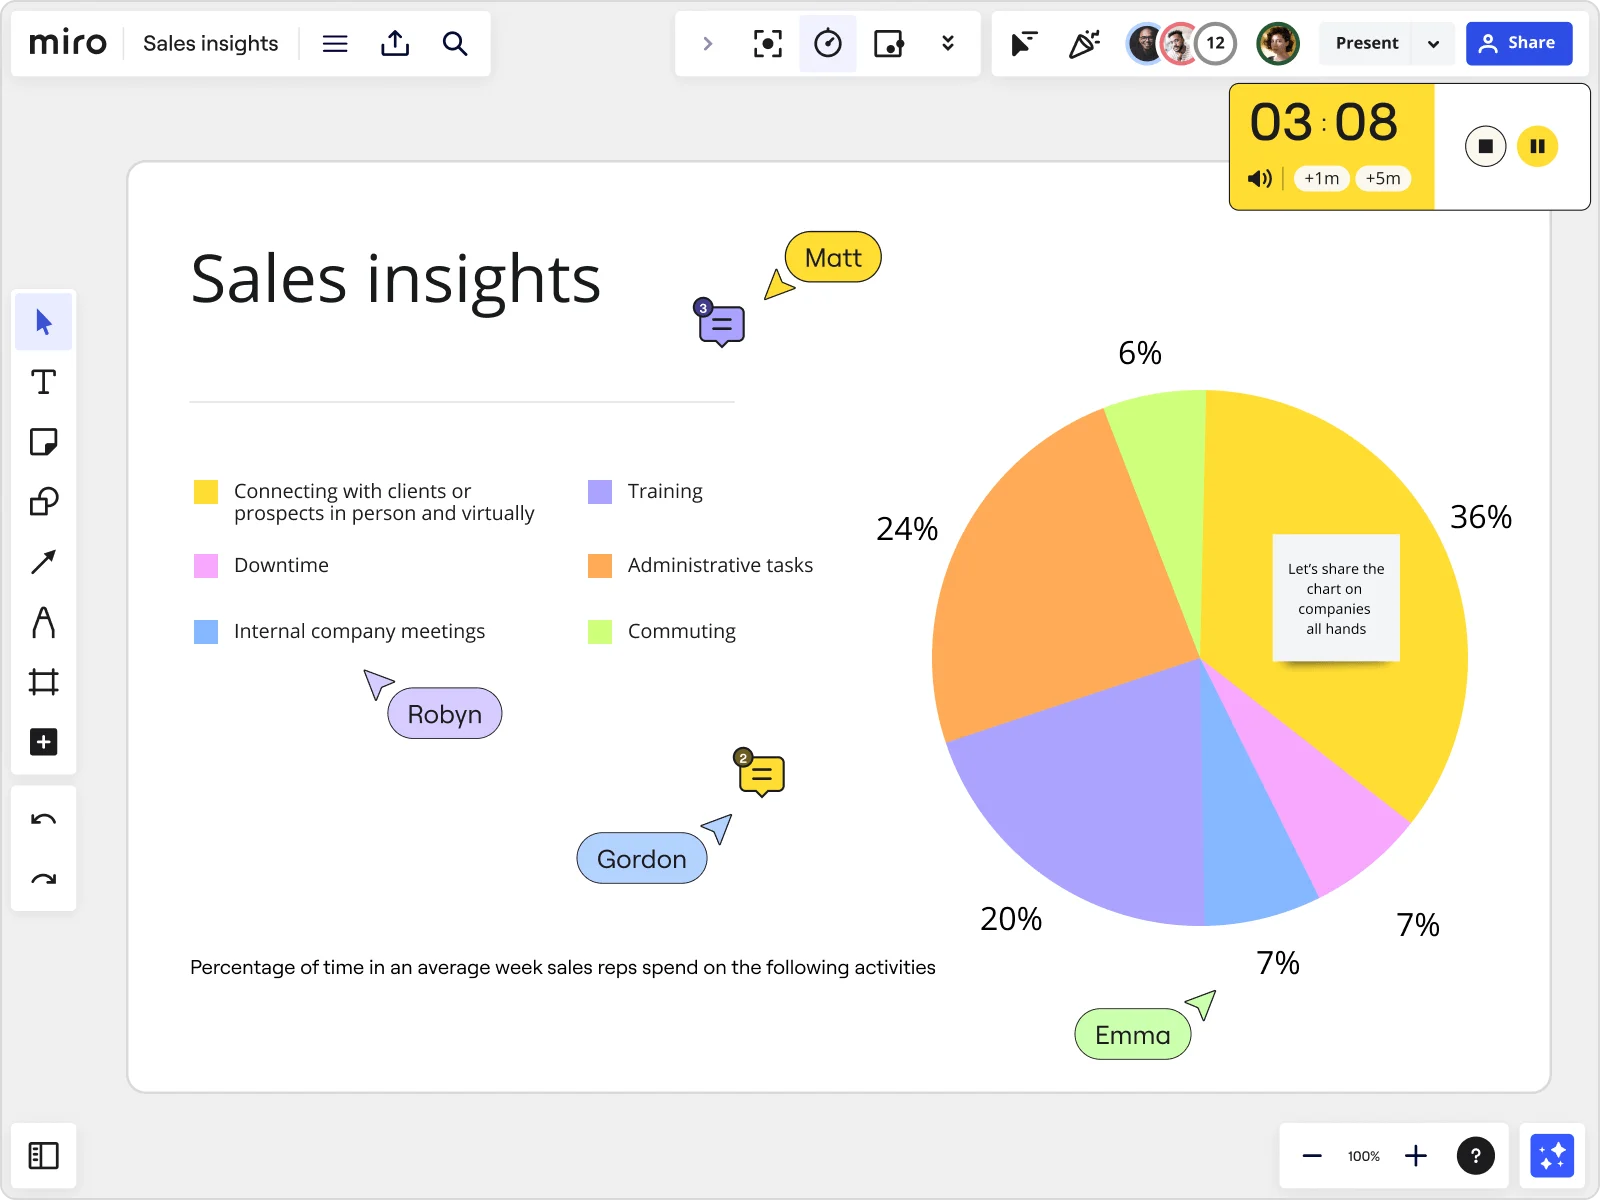This screenshot has width=1600, height=1200.
Task: Select the Shapes tool
Action: coord(44,502)
